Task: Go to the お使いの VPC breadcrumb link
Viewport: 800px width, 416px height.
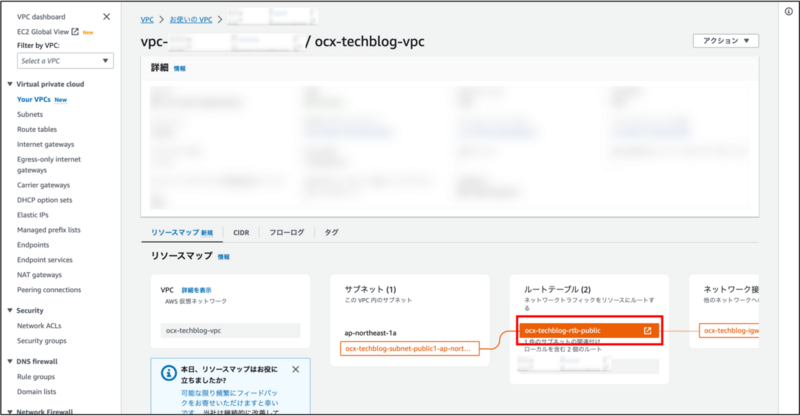Action: point(191,19)
